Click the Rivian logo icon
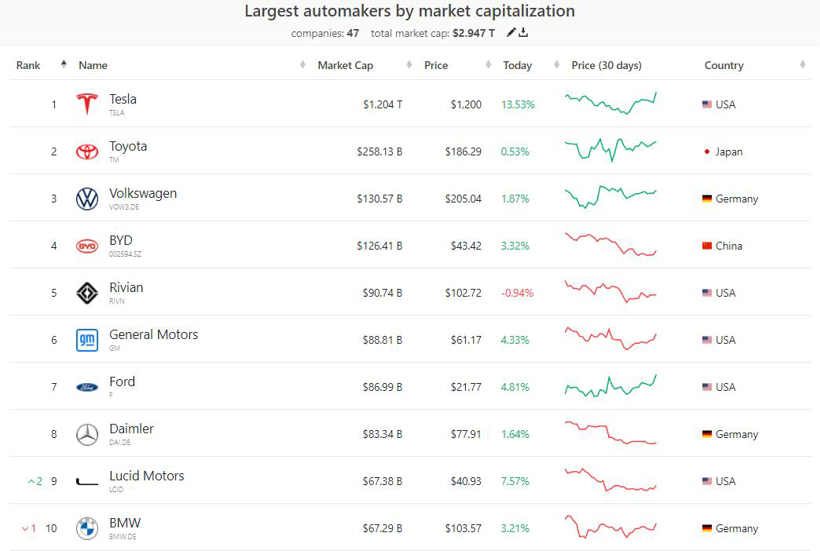 pyautogui.click(x=87, y=293)
